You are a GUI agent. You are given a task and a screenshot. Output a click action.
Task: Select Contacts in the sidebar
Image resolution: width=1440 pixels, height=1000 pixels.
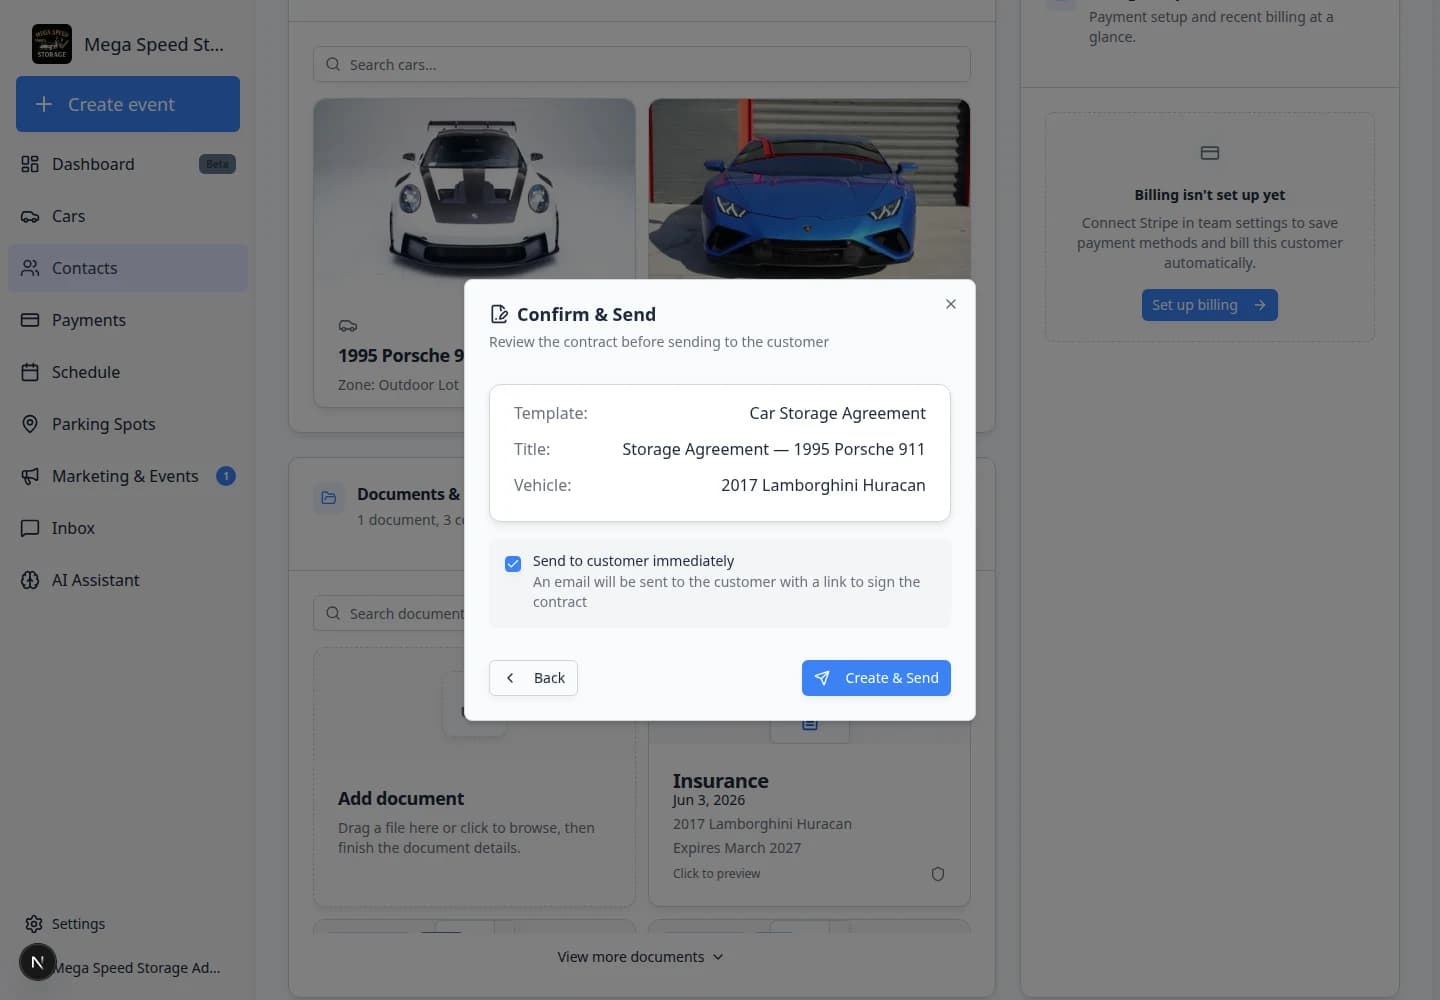click(128, 268)
